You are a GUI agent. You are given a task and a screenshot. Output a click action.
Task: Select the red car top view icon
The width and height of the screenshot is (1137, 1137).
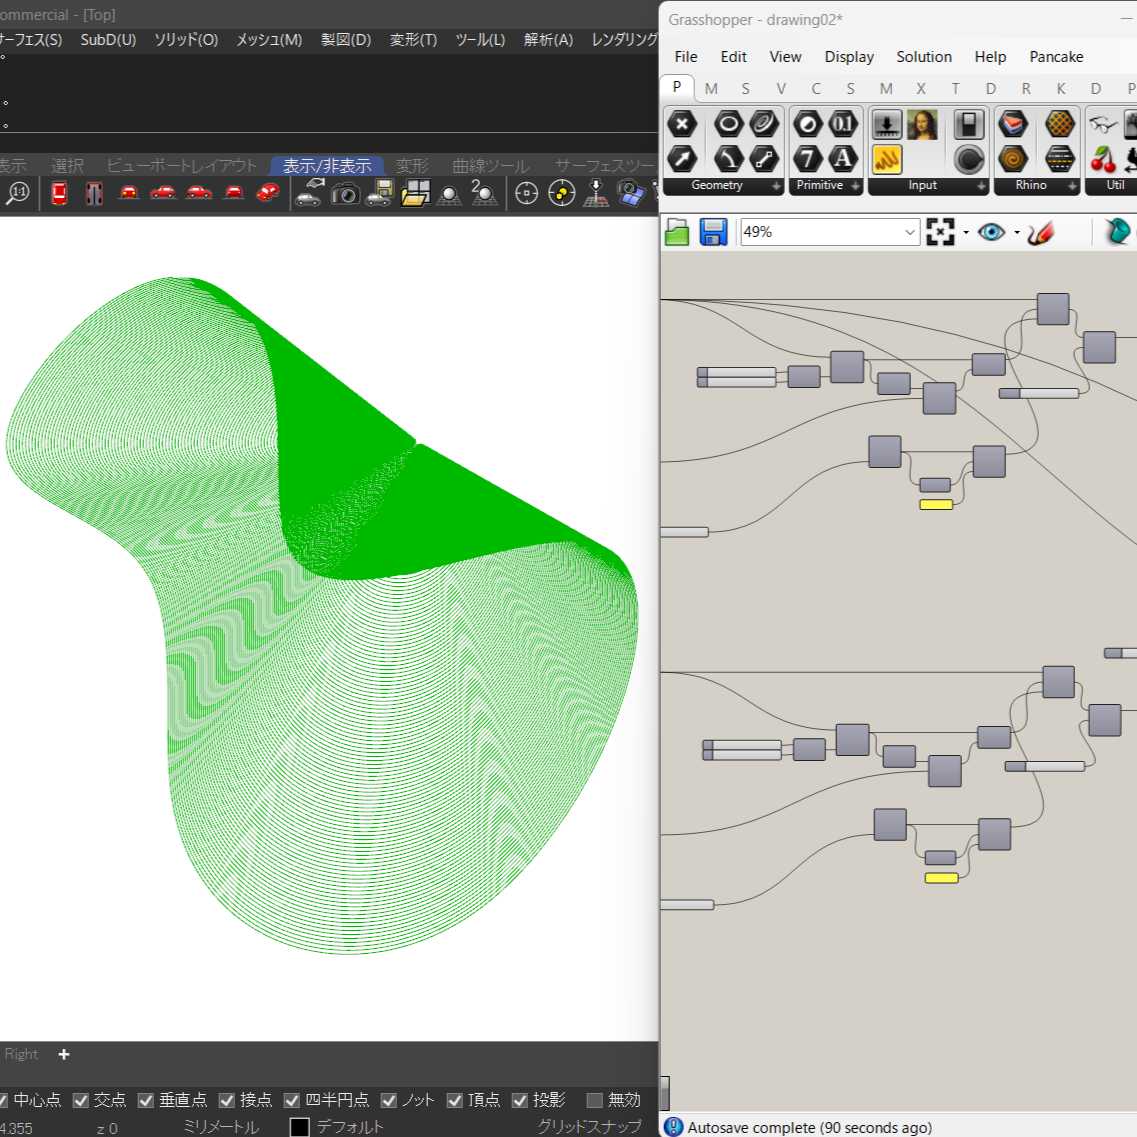coord(59,194)
